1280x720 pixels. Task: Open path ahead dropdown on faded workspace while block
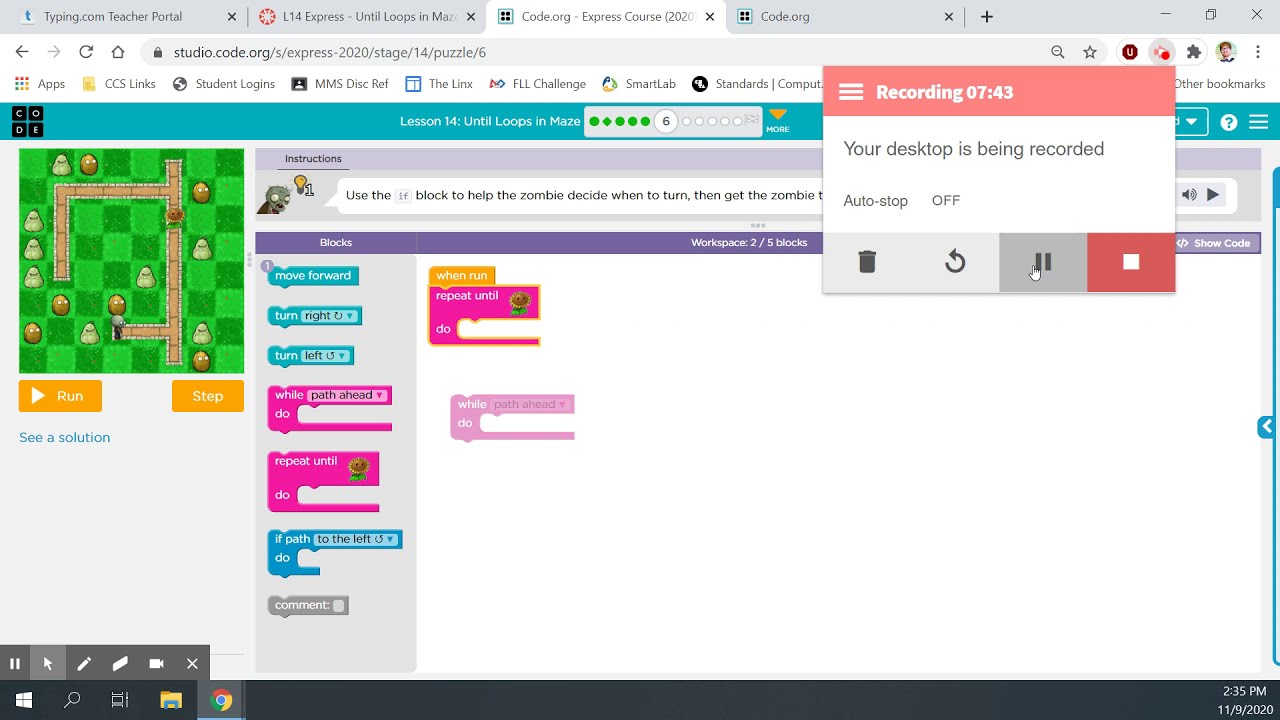pos(530,404)
